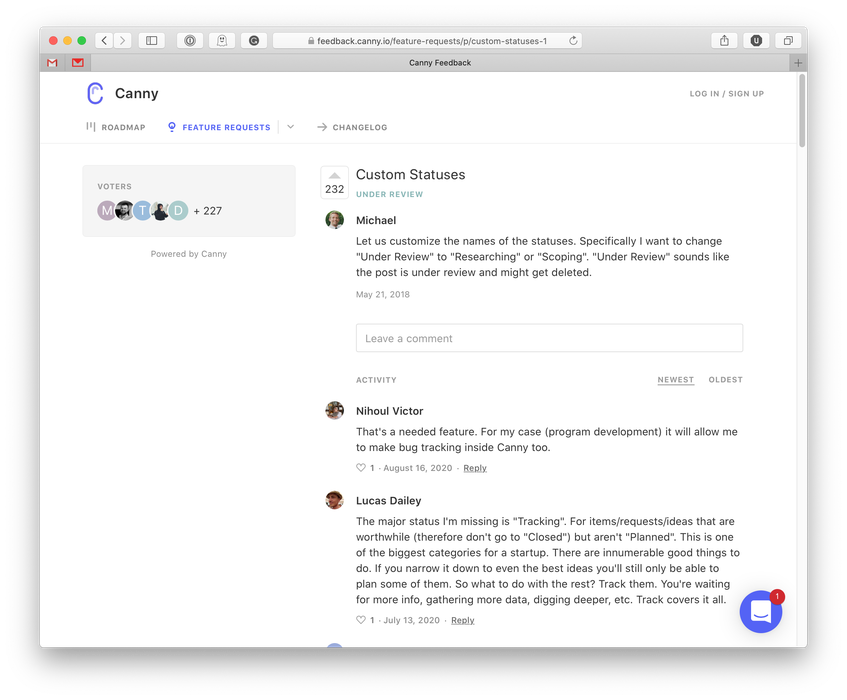Toggle the Safari sidebar
This screenshot has width=847, height=700.
152,41
